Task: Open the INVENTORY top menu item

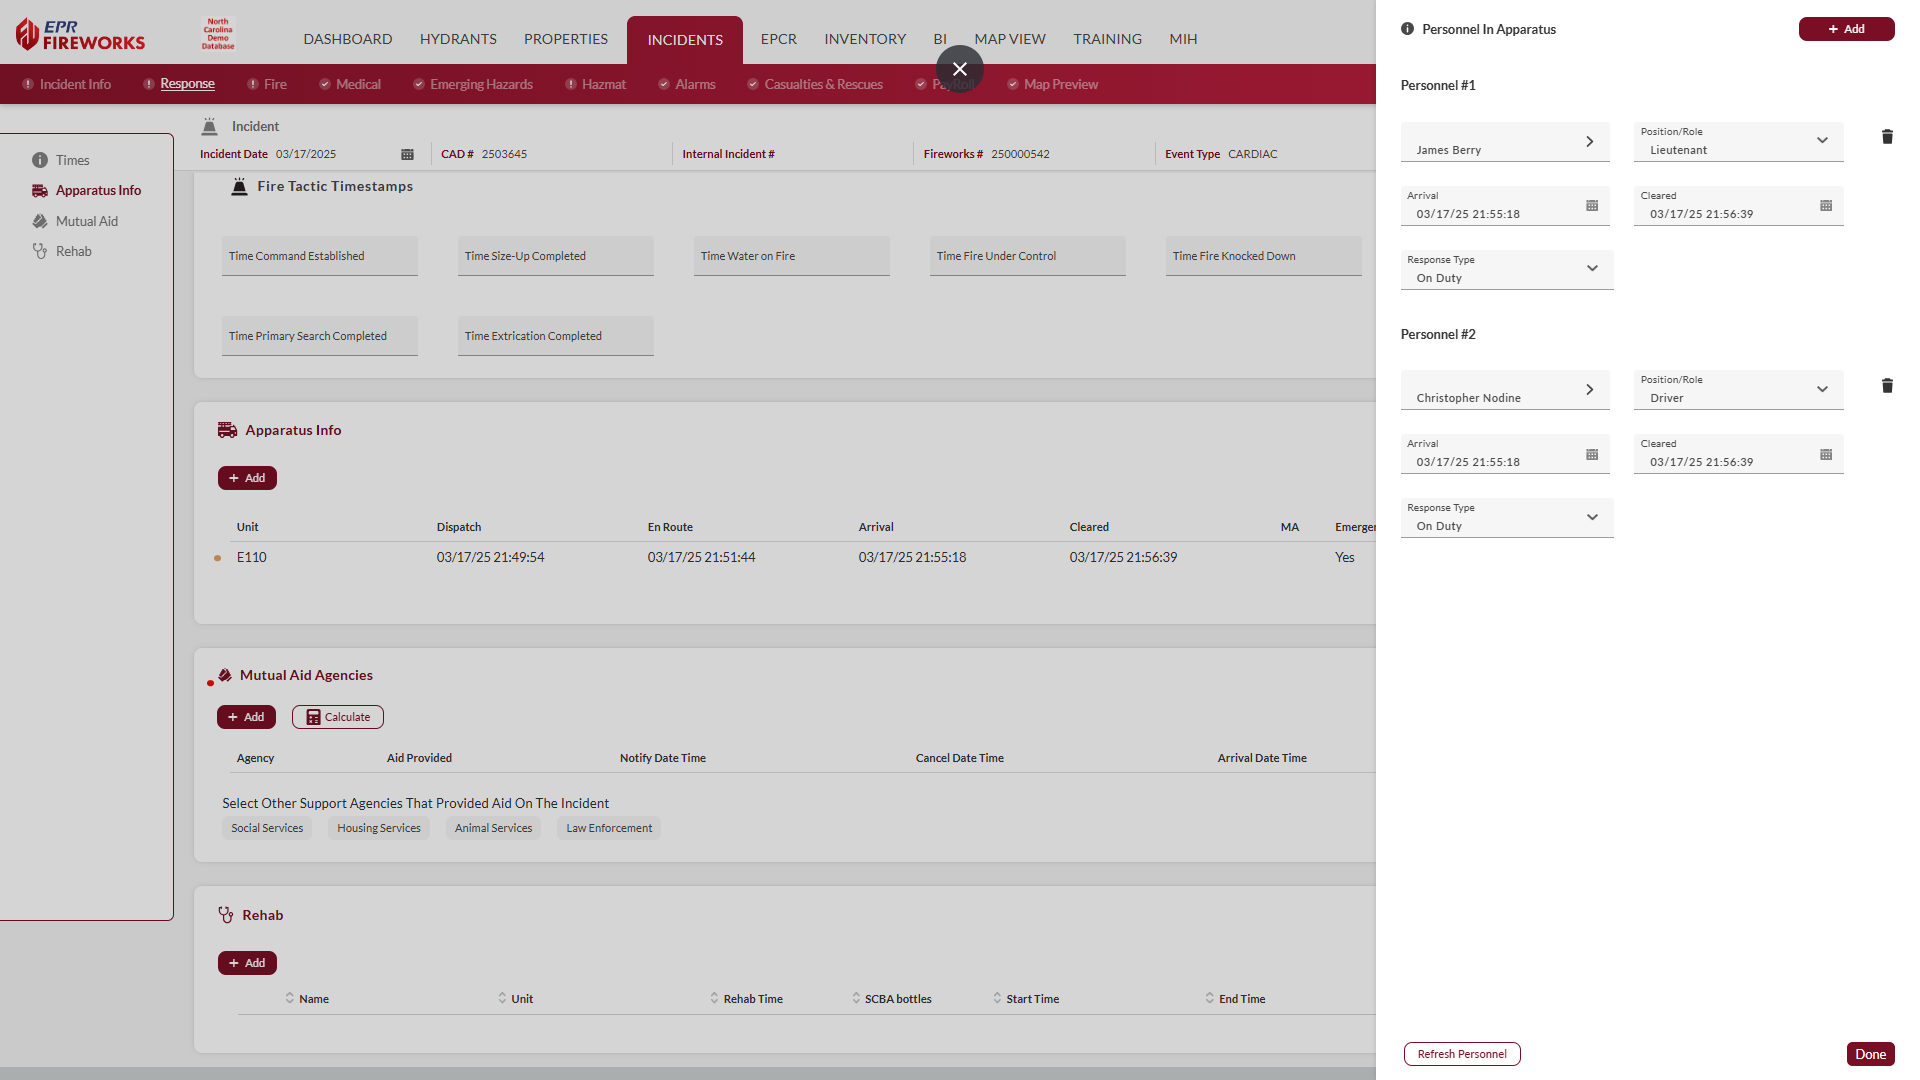Action: click(x=864, y=39)
